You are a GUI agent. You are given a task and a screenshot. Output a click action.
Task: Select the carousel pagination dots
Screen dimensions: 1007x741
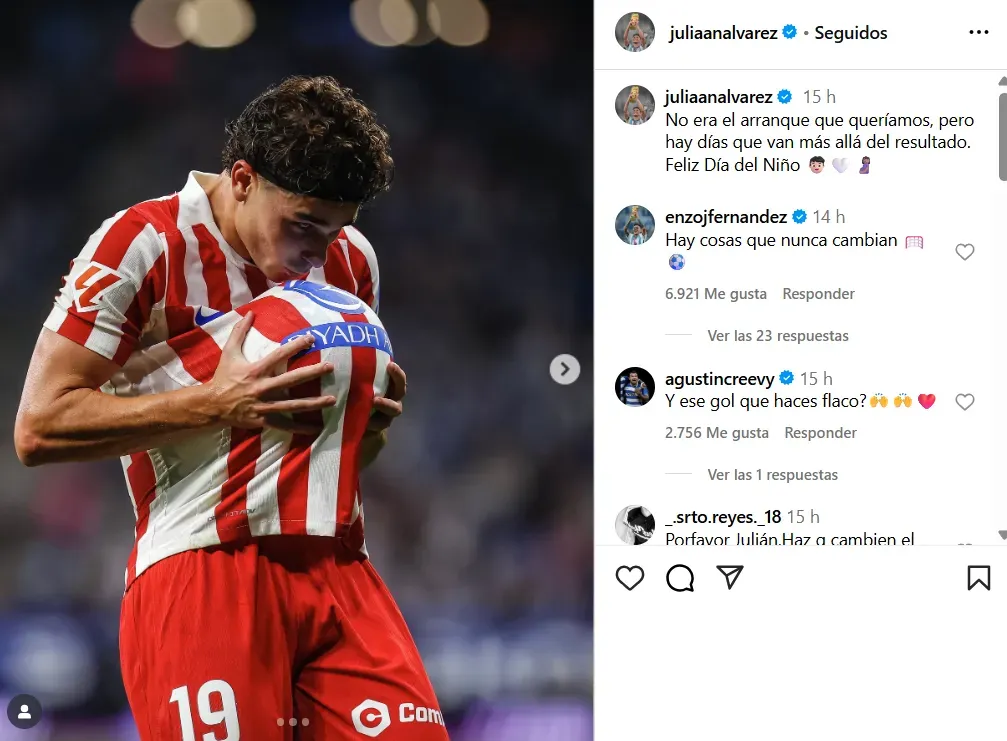(x=293, y=722)
